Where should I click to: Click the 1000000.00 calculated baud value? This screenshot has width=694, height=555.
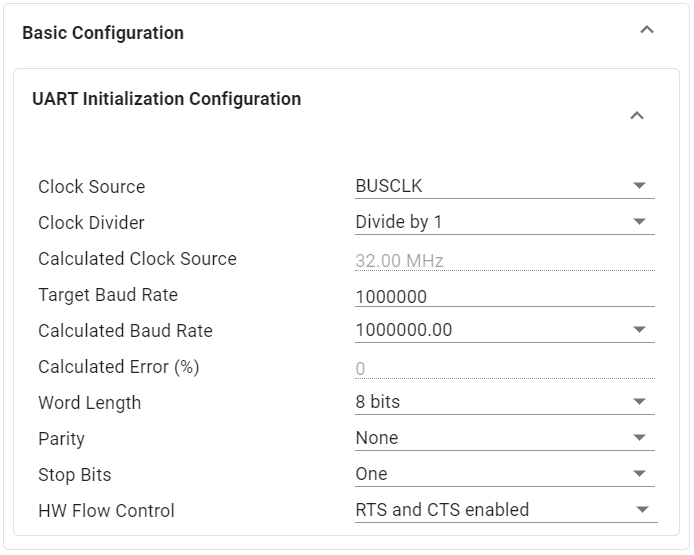point(404,330)
